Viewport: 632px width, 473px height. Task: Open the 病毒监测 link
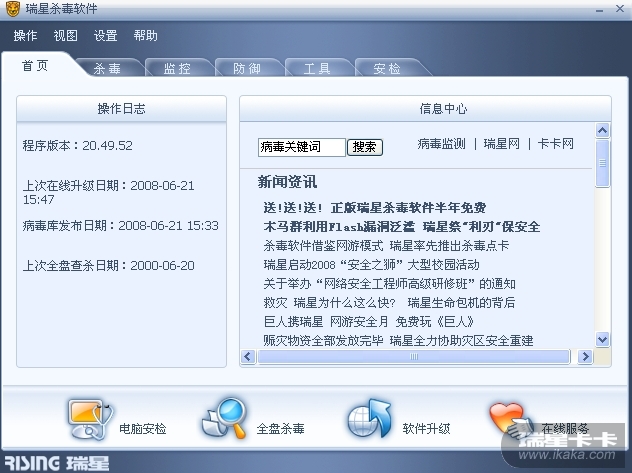point(441,144)
